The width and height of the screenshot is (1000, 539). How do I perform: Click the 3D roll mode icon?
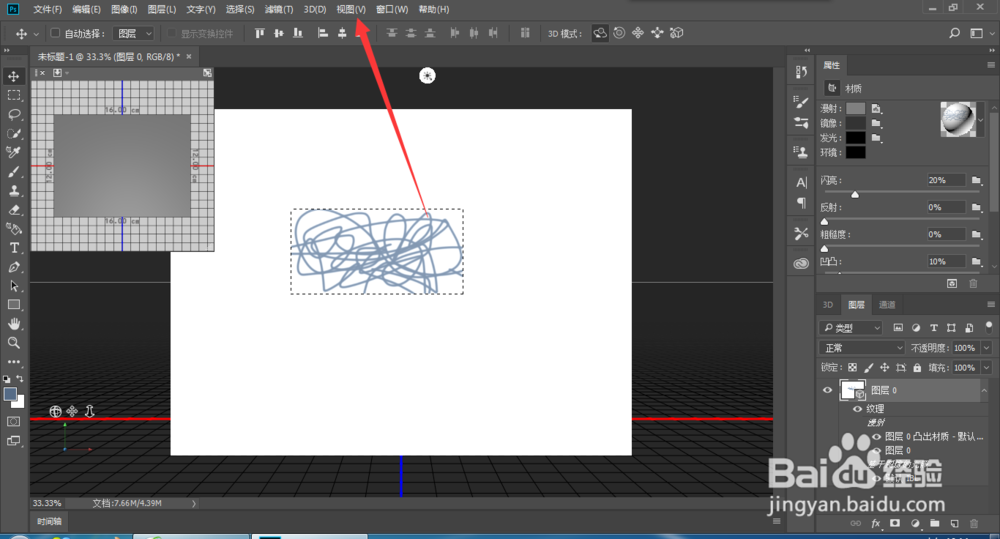tap(619, 33)
